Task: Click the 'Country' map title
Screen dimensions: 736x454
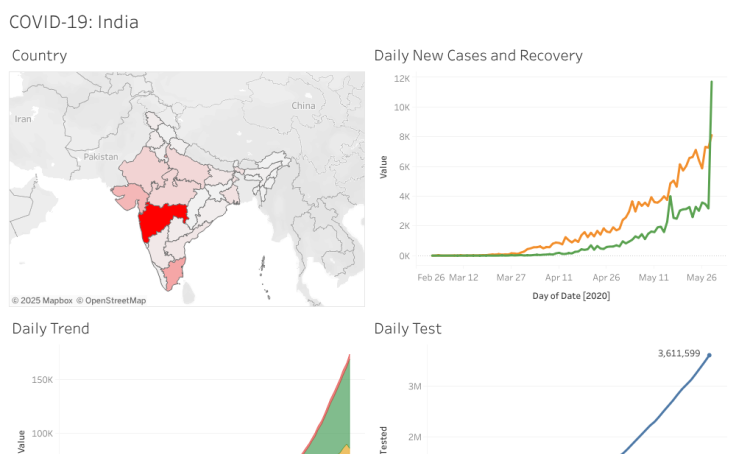Action: [x=39, y=55]
